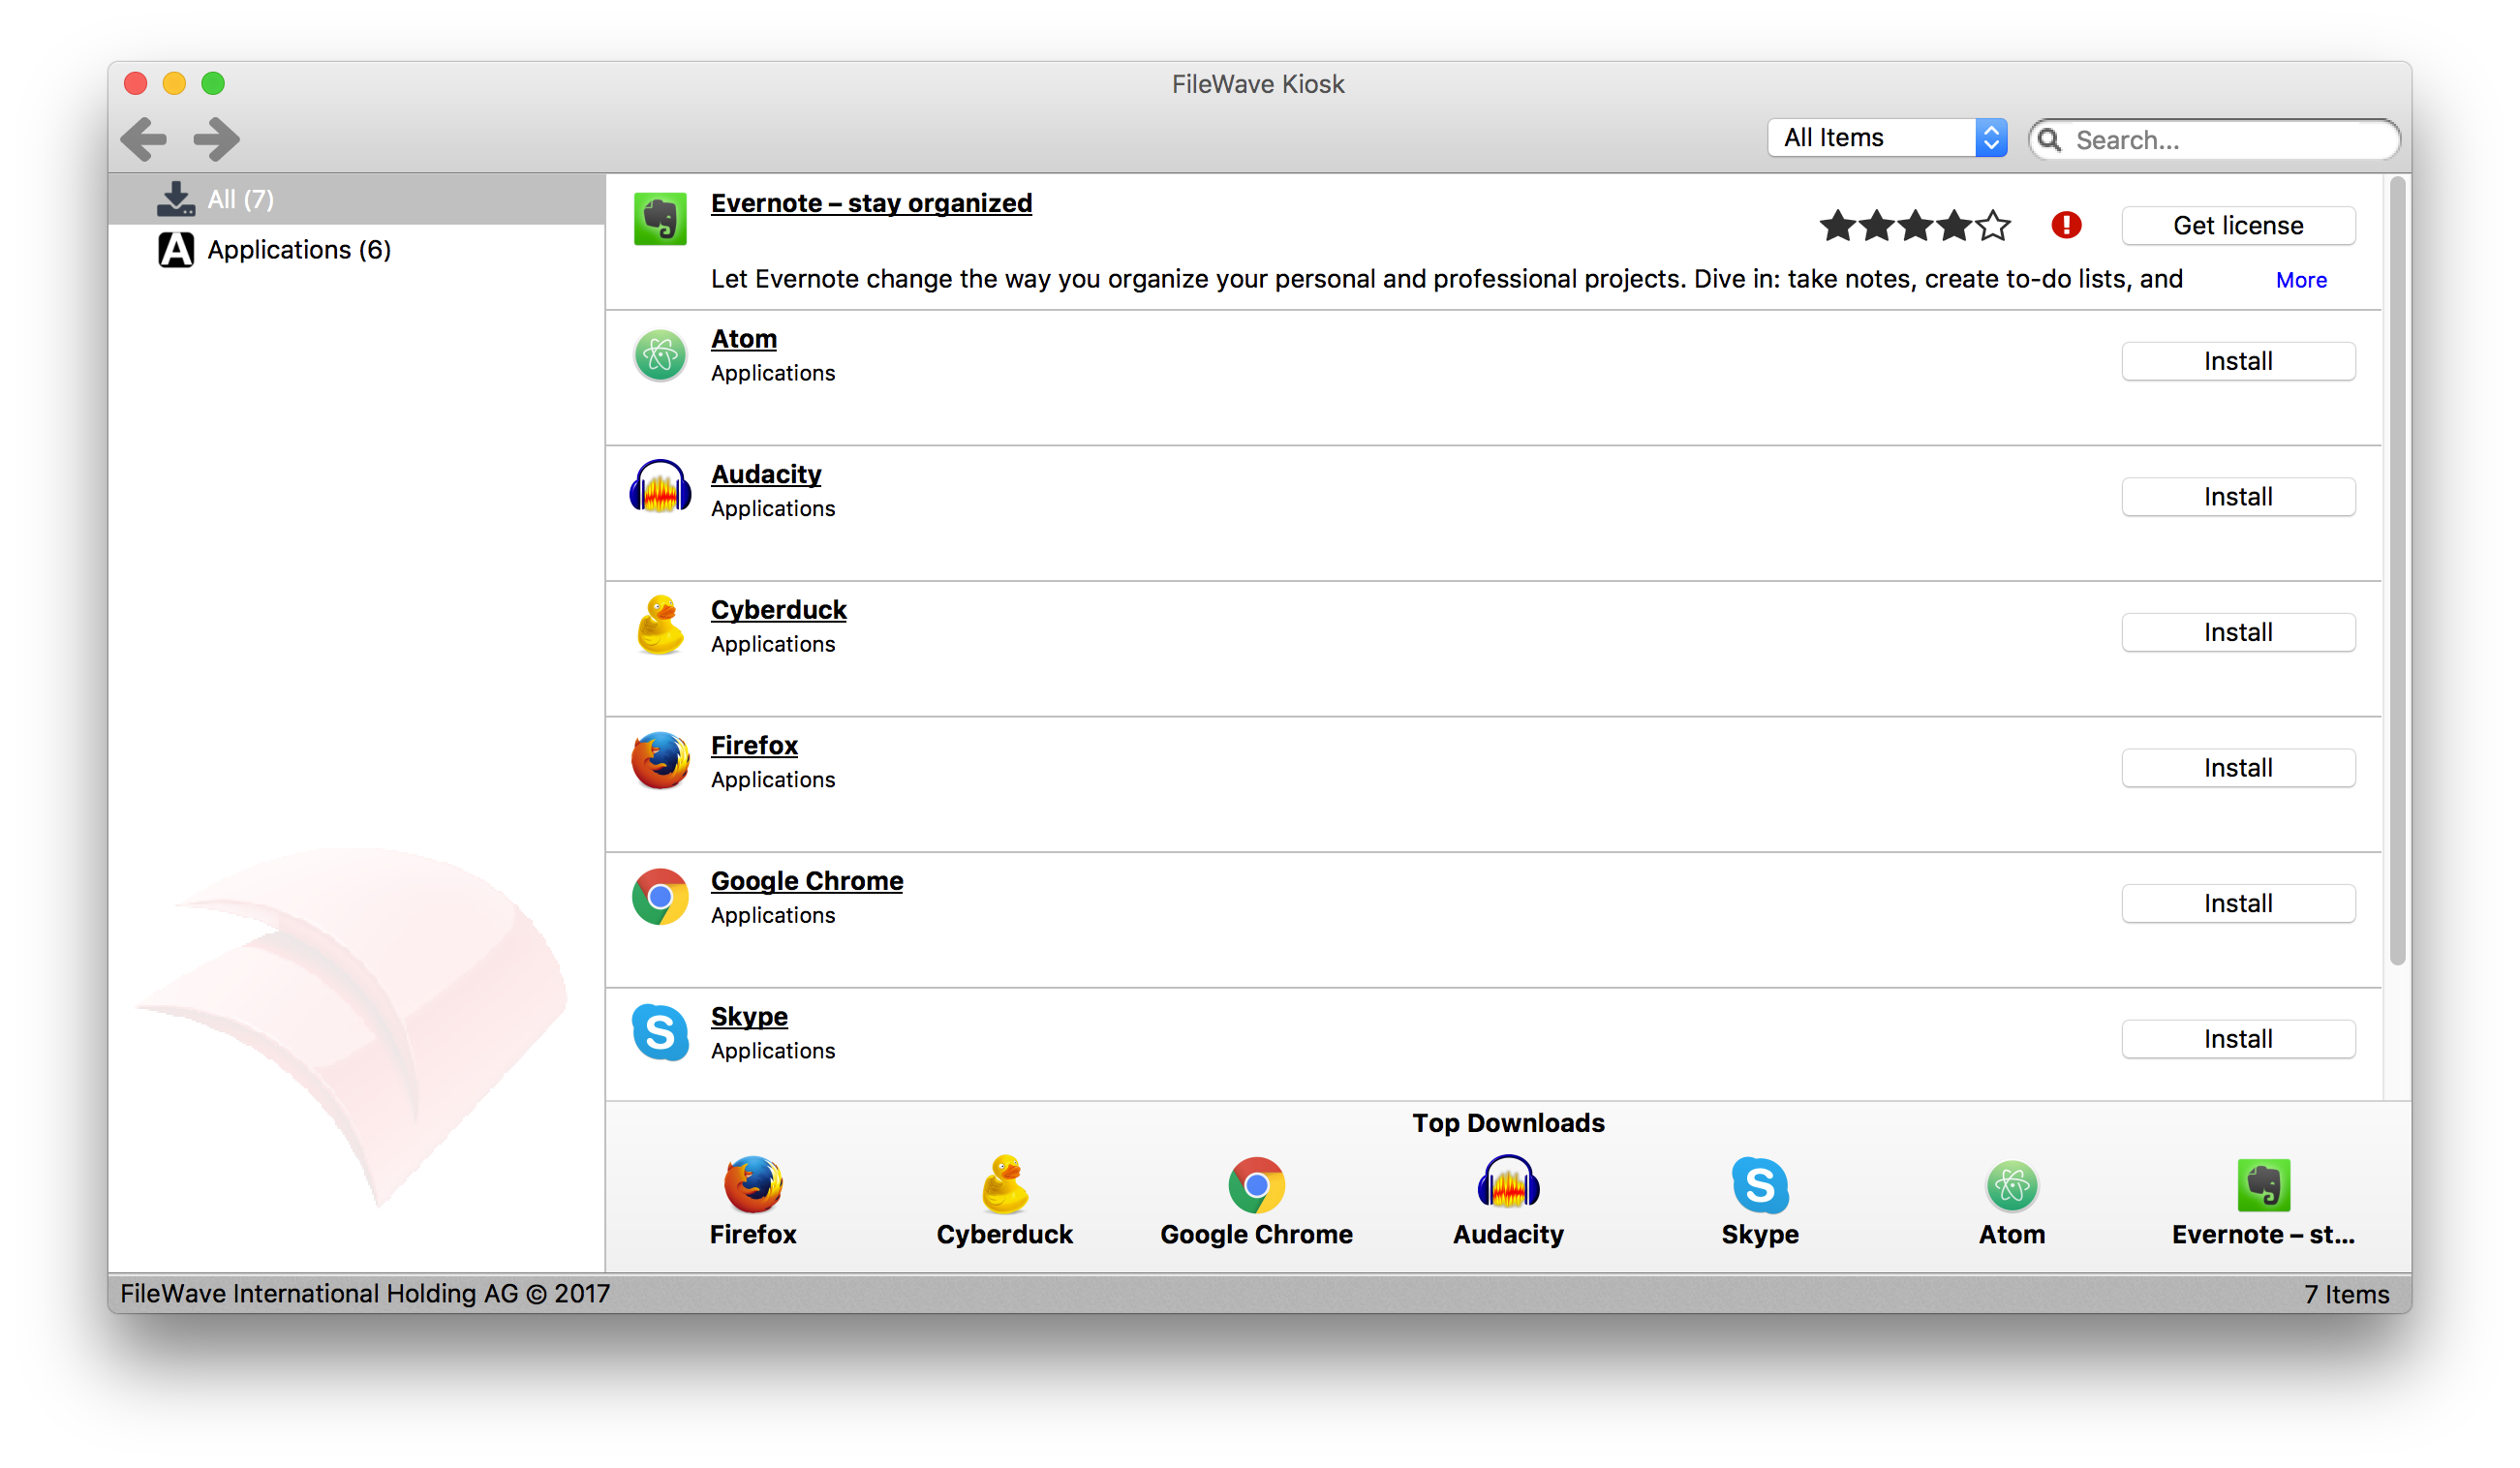This screenshot has height=1468, width=2520.
Task: Show More of Evernote description
Action: pyautogui.click(x=2301, y=280)
